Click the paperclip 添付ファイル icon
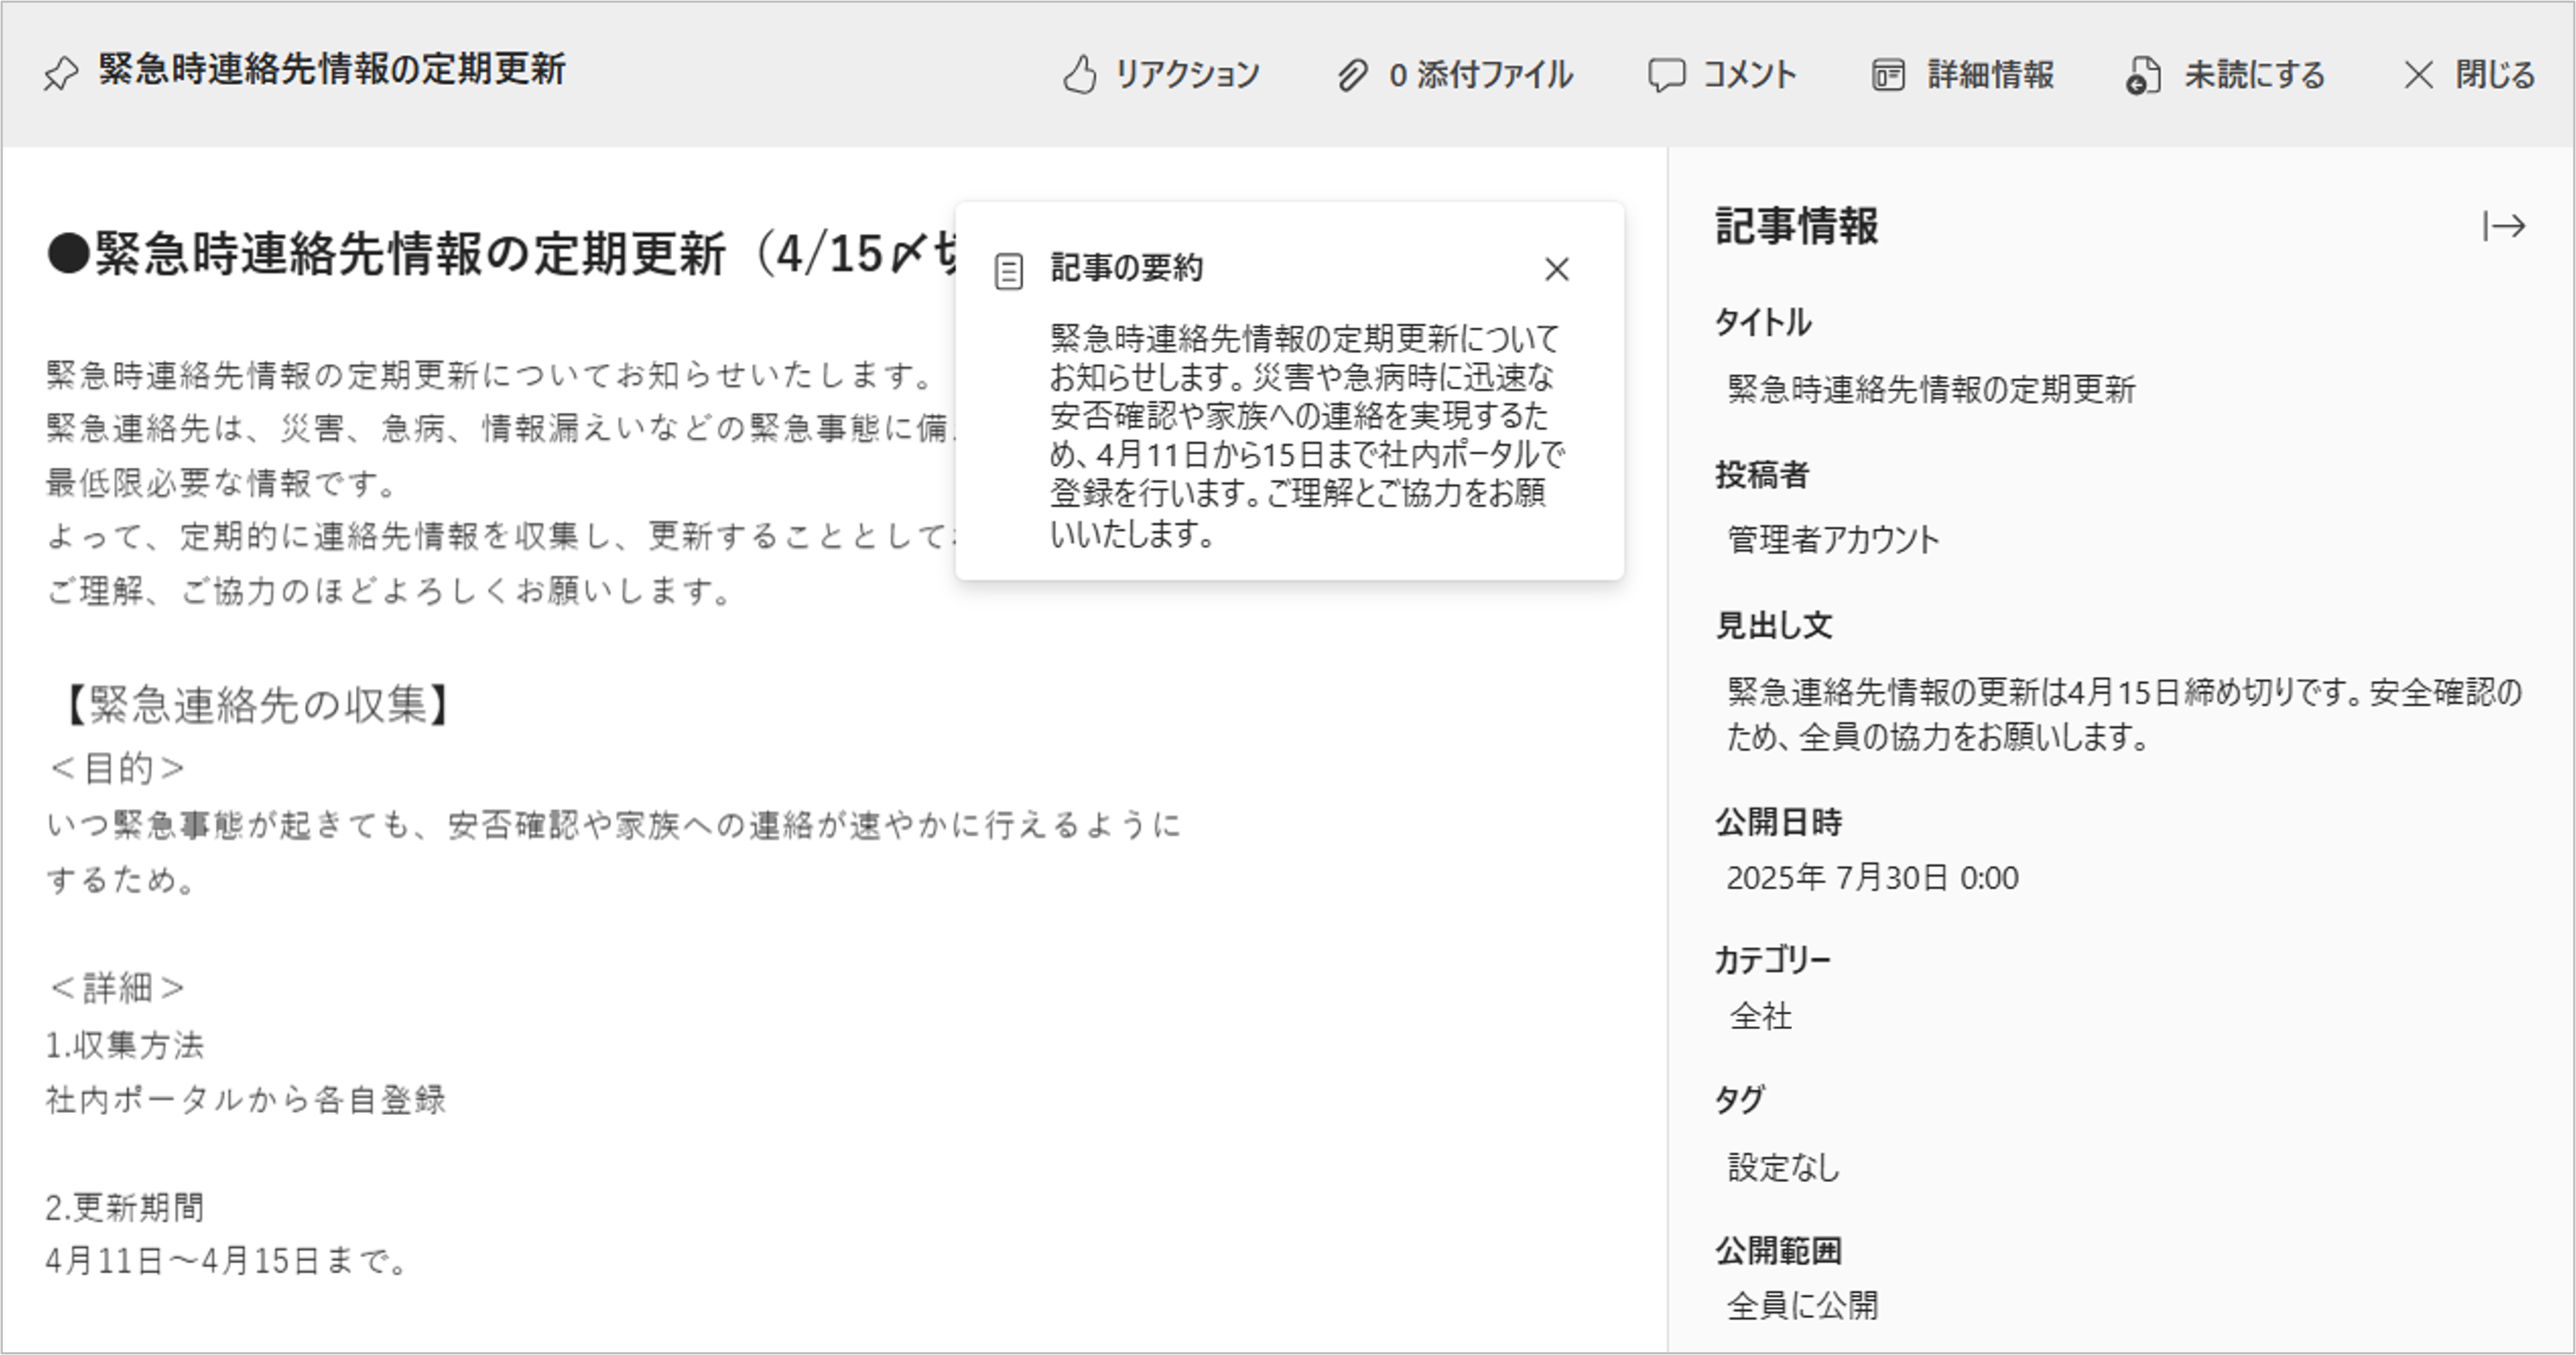Screen dimensions: 2576x1355 pyautogui.click(x=1352, y=75)
